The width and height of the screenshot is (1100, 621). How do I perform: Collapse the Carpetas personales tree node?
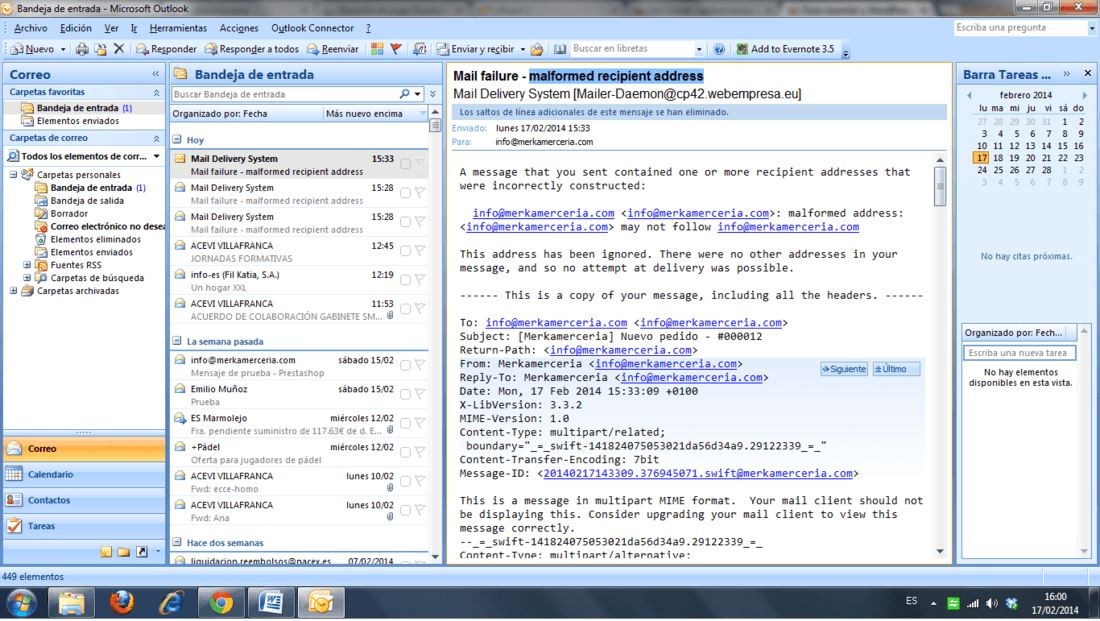(x=13, y=175)
